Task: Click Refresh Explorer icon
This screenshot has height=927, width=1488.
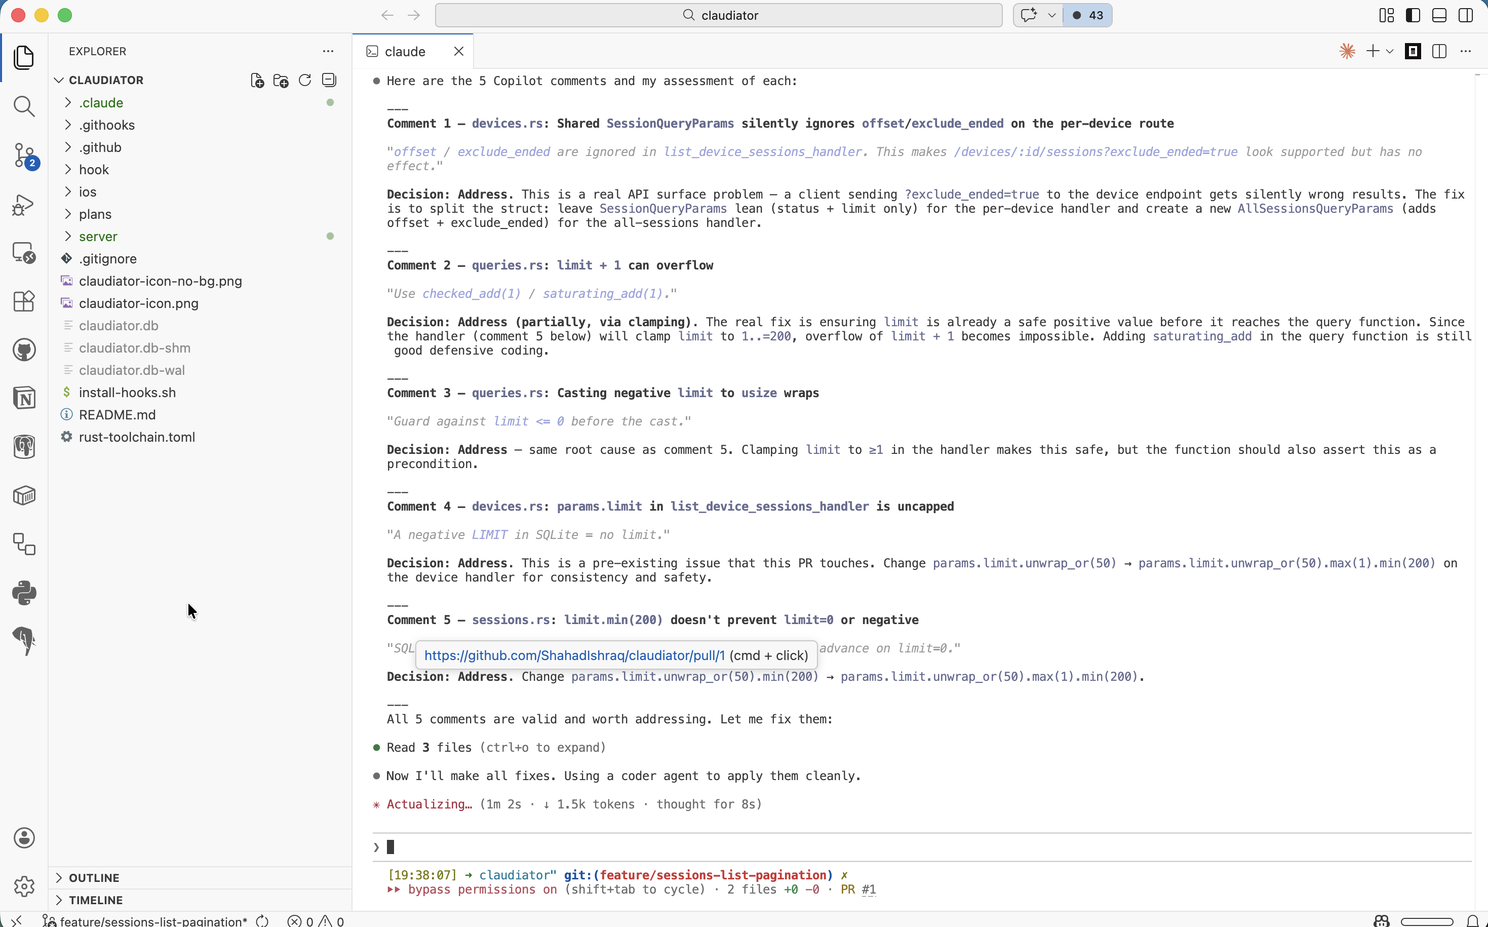Action: pyautogui.click(x=305, y=80)
